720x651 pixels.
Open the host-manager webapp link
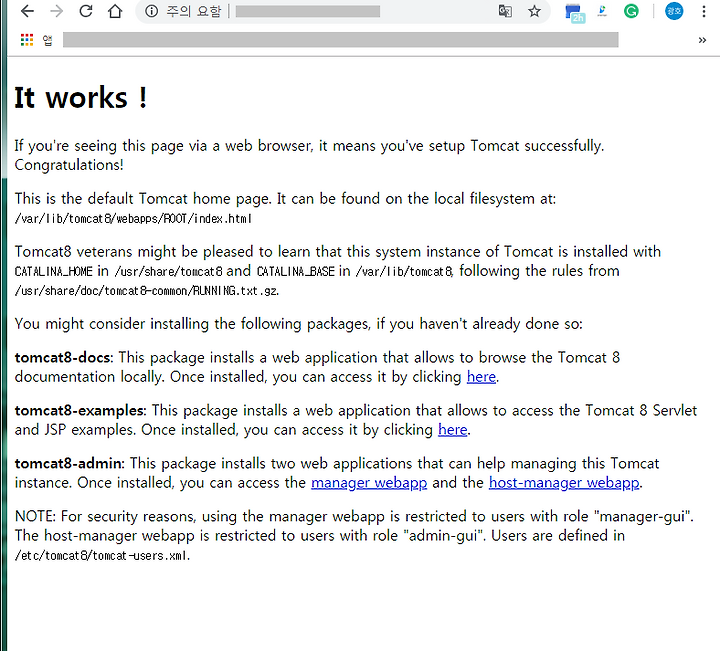point(564,483)
